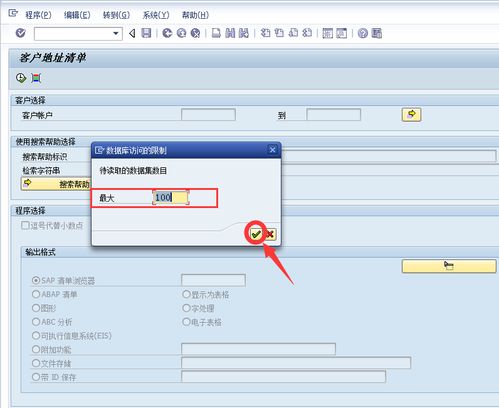
Task: Open the command field dropdown arrow
Action: (116, 34)
